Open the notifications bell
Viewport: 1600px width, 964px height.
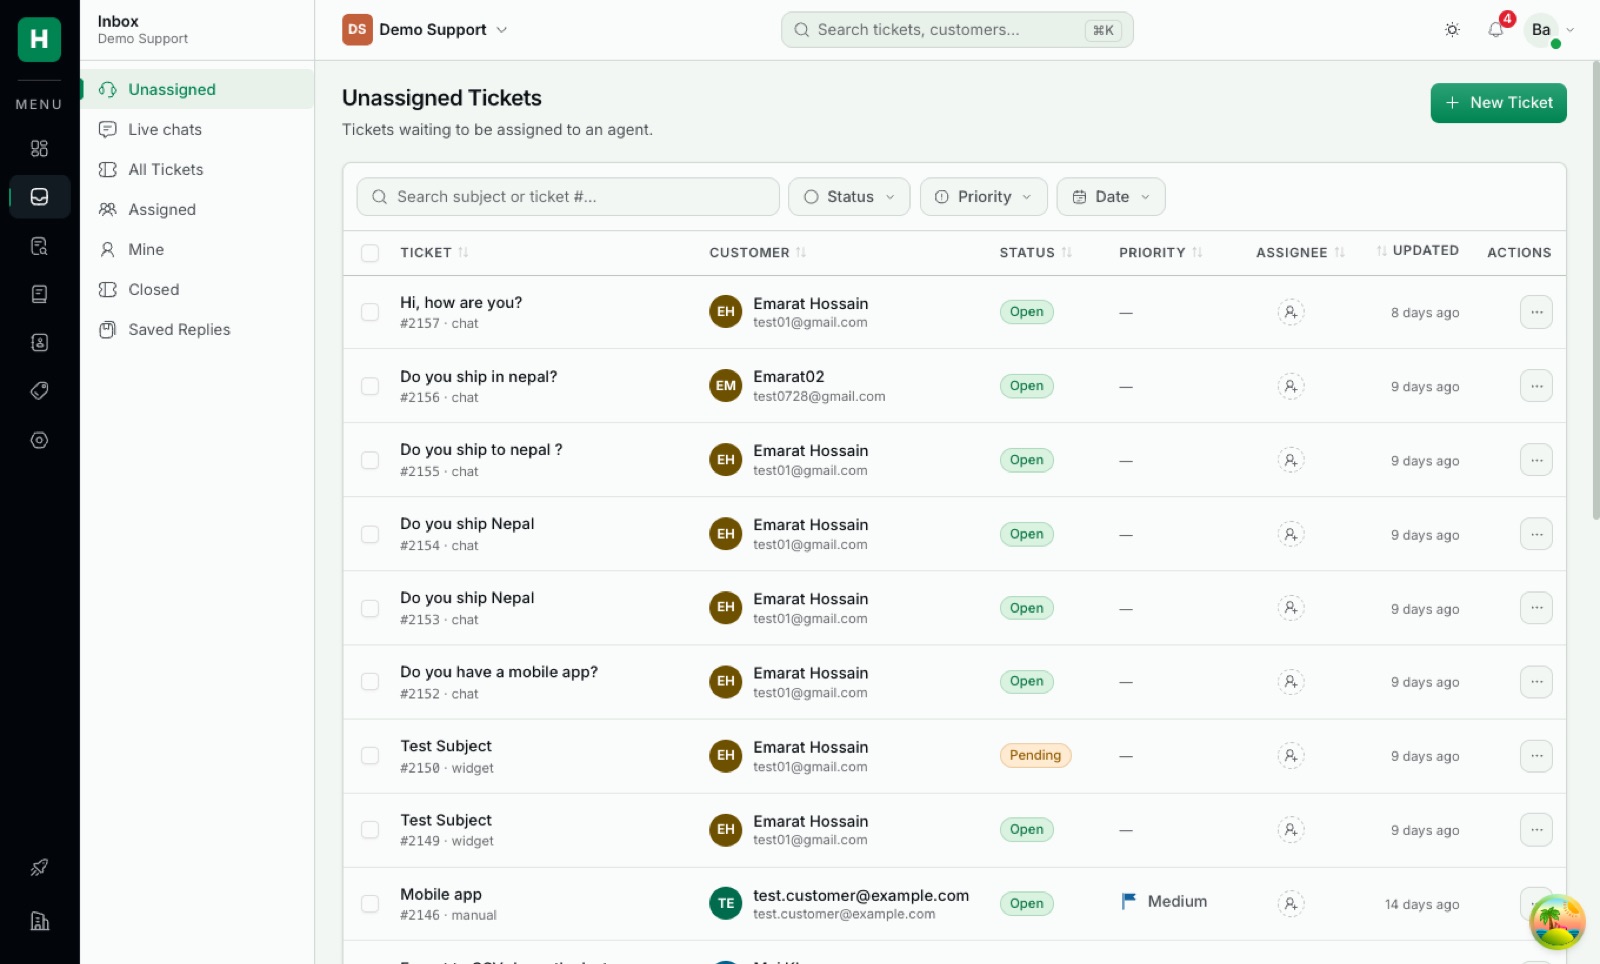click(1496, 30)
